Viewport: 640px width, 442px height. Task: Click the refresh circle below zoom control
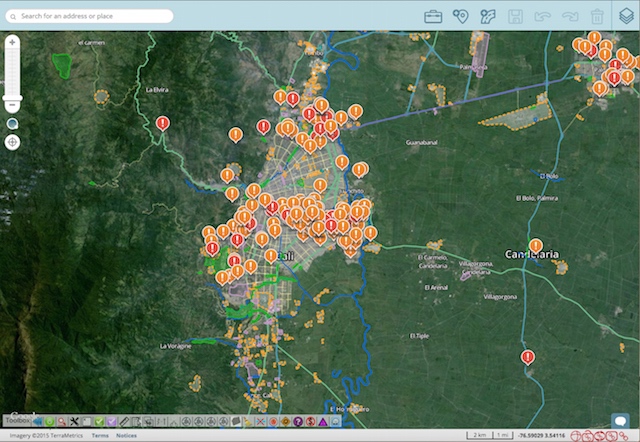(x=12, y=124)
